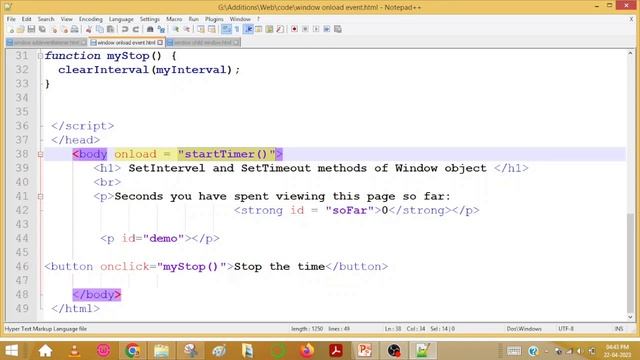Click the Document Map toolbar icon

(269, 29)
